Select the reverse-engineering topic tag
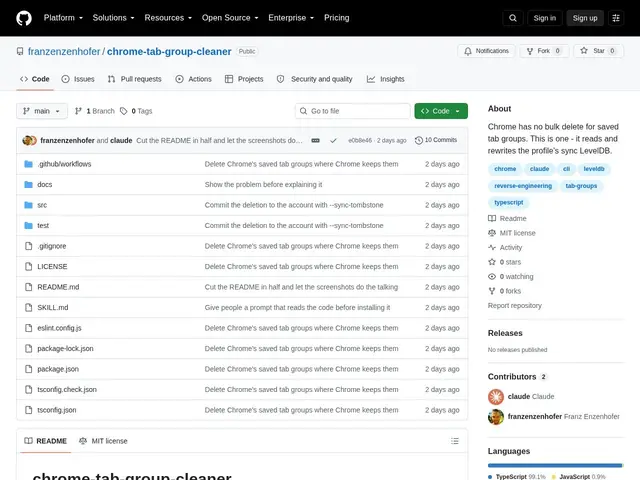Screen dimensions: 640x480 pos(523,186)
